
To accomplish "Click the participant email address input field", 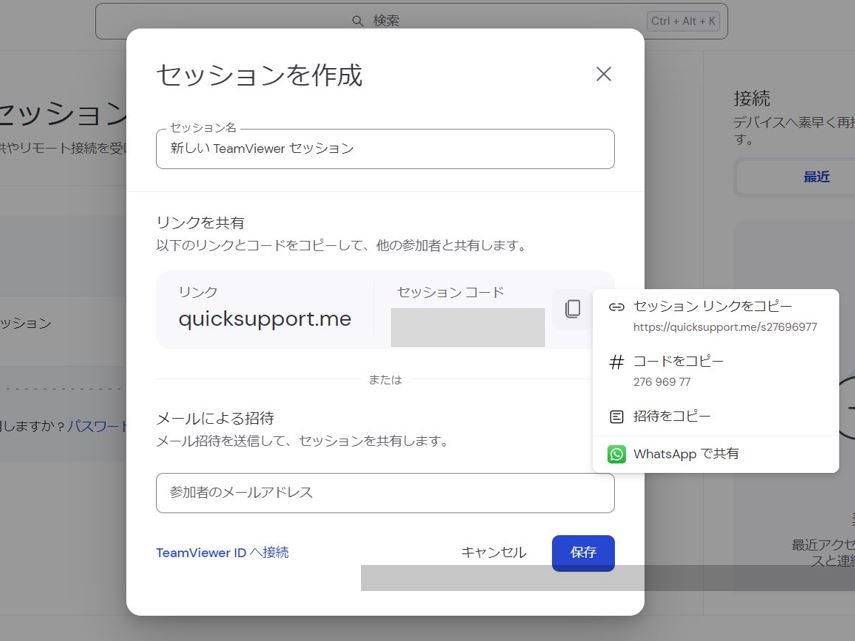I will pos(385,493).
